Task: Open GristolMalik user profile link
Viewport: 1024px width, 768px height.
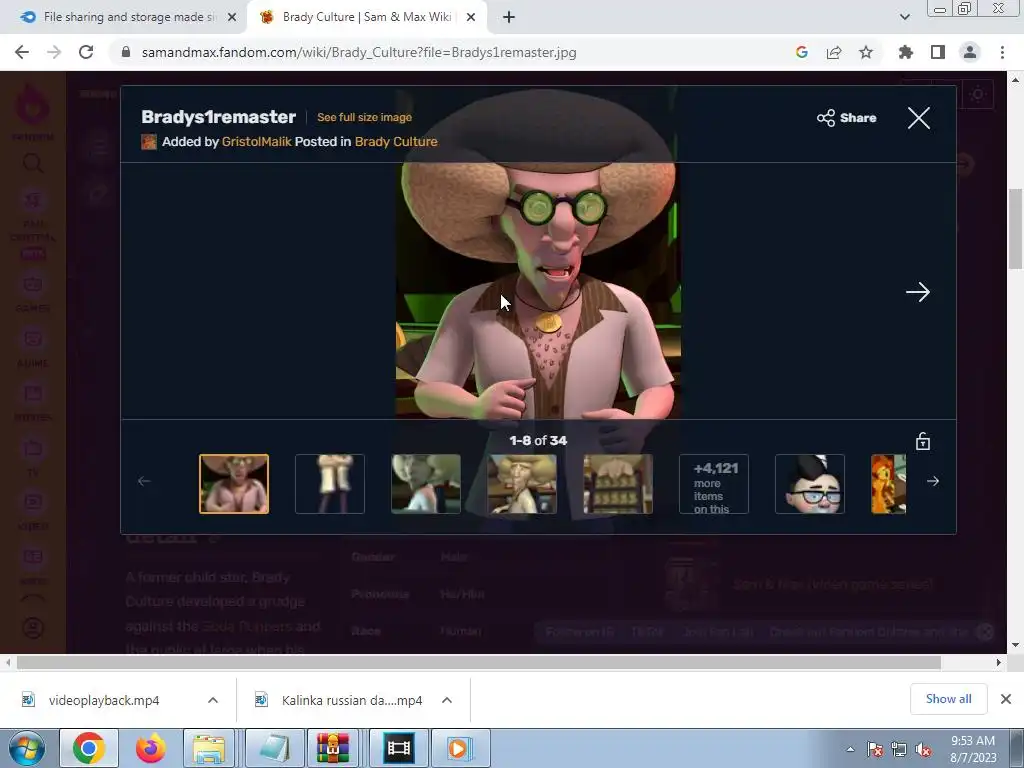Action: point(257,142)
